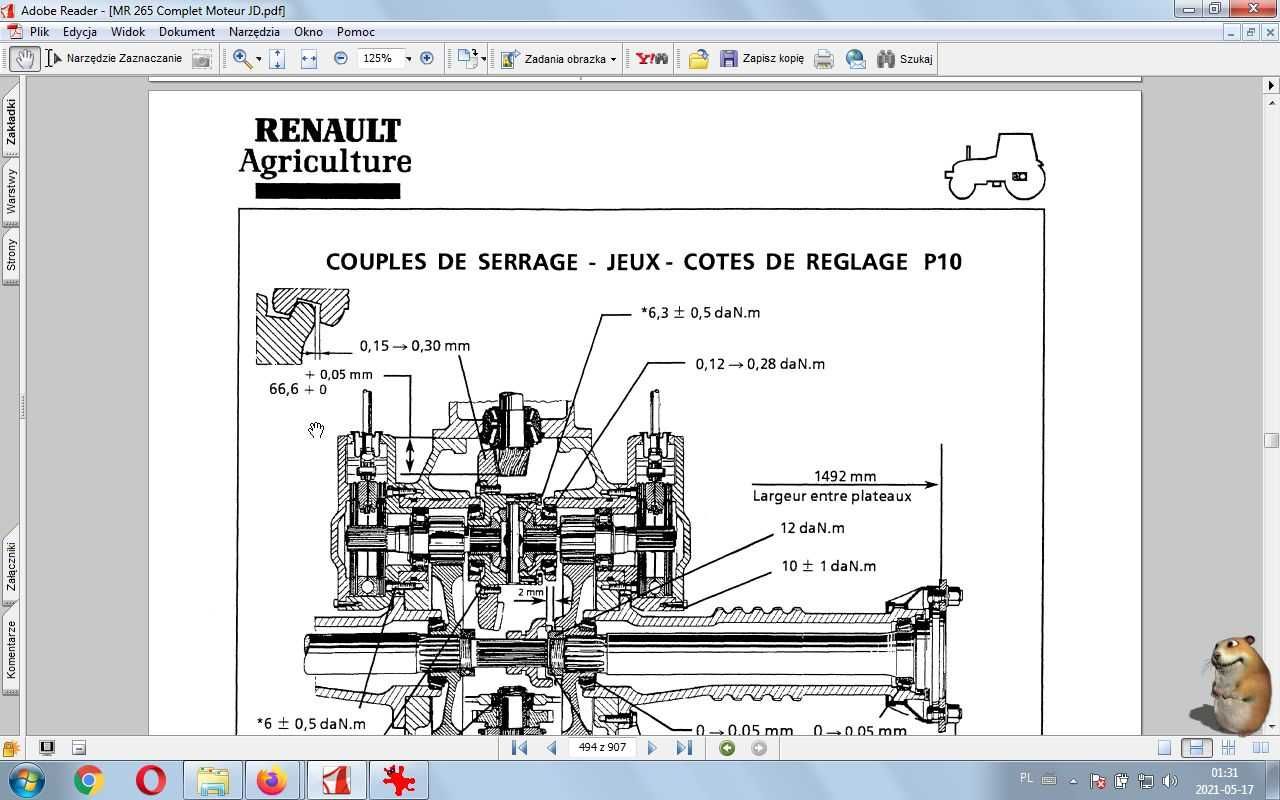Click vertical scrollbar down arrow
This screenshot has width=1280, height=800.
(1271, 726)
